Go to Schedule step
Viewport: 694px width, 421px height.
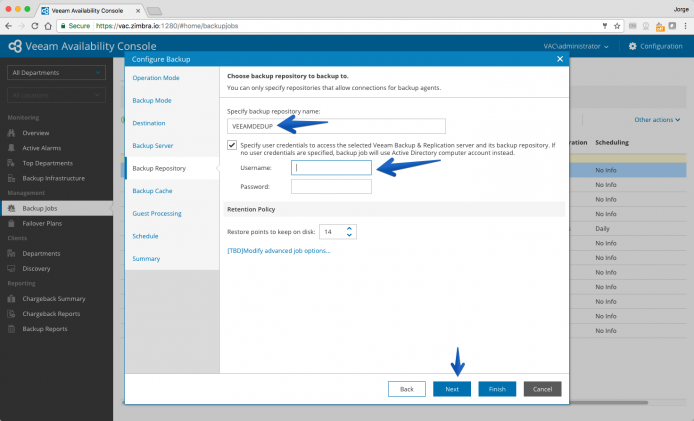coord(145,236)
